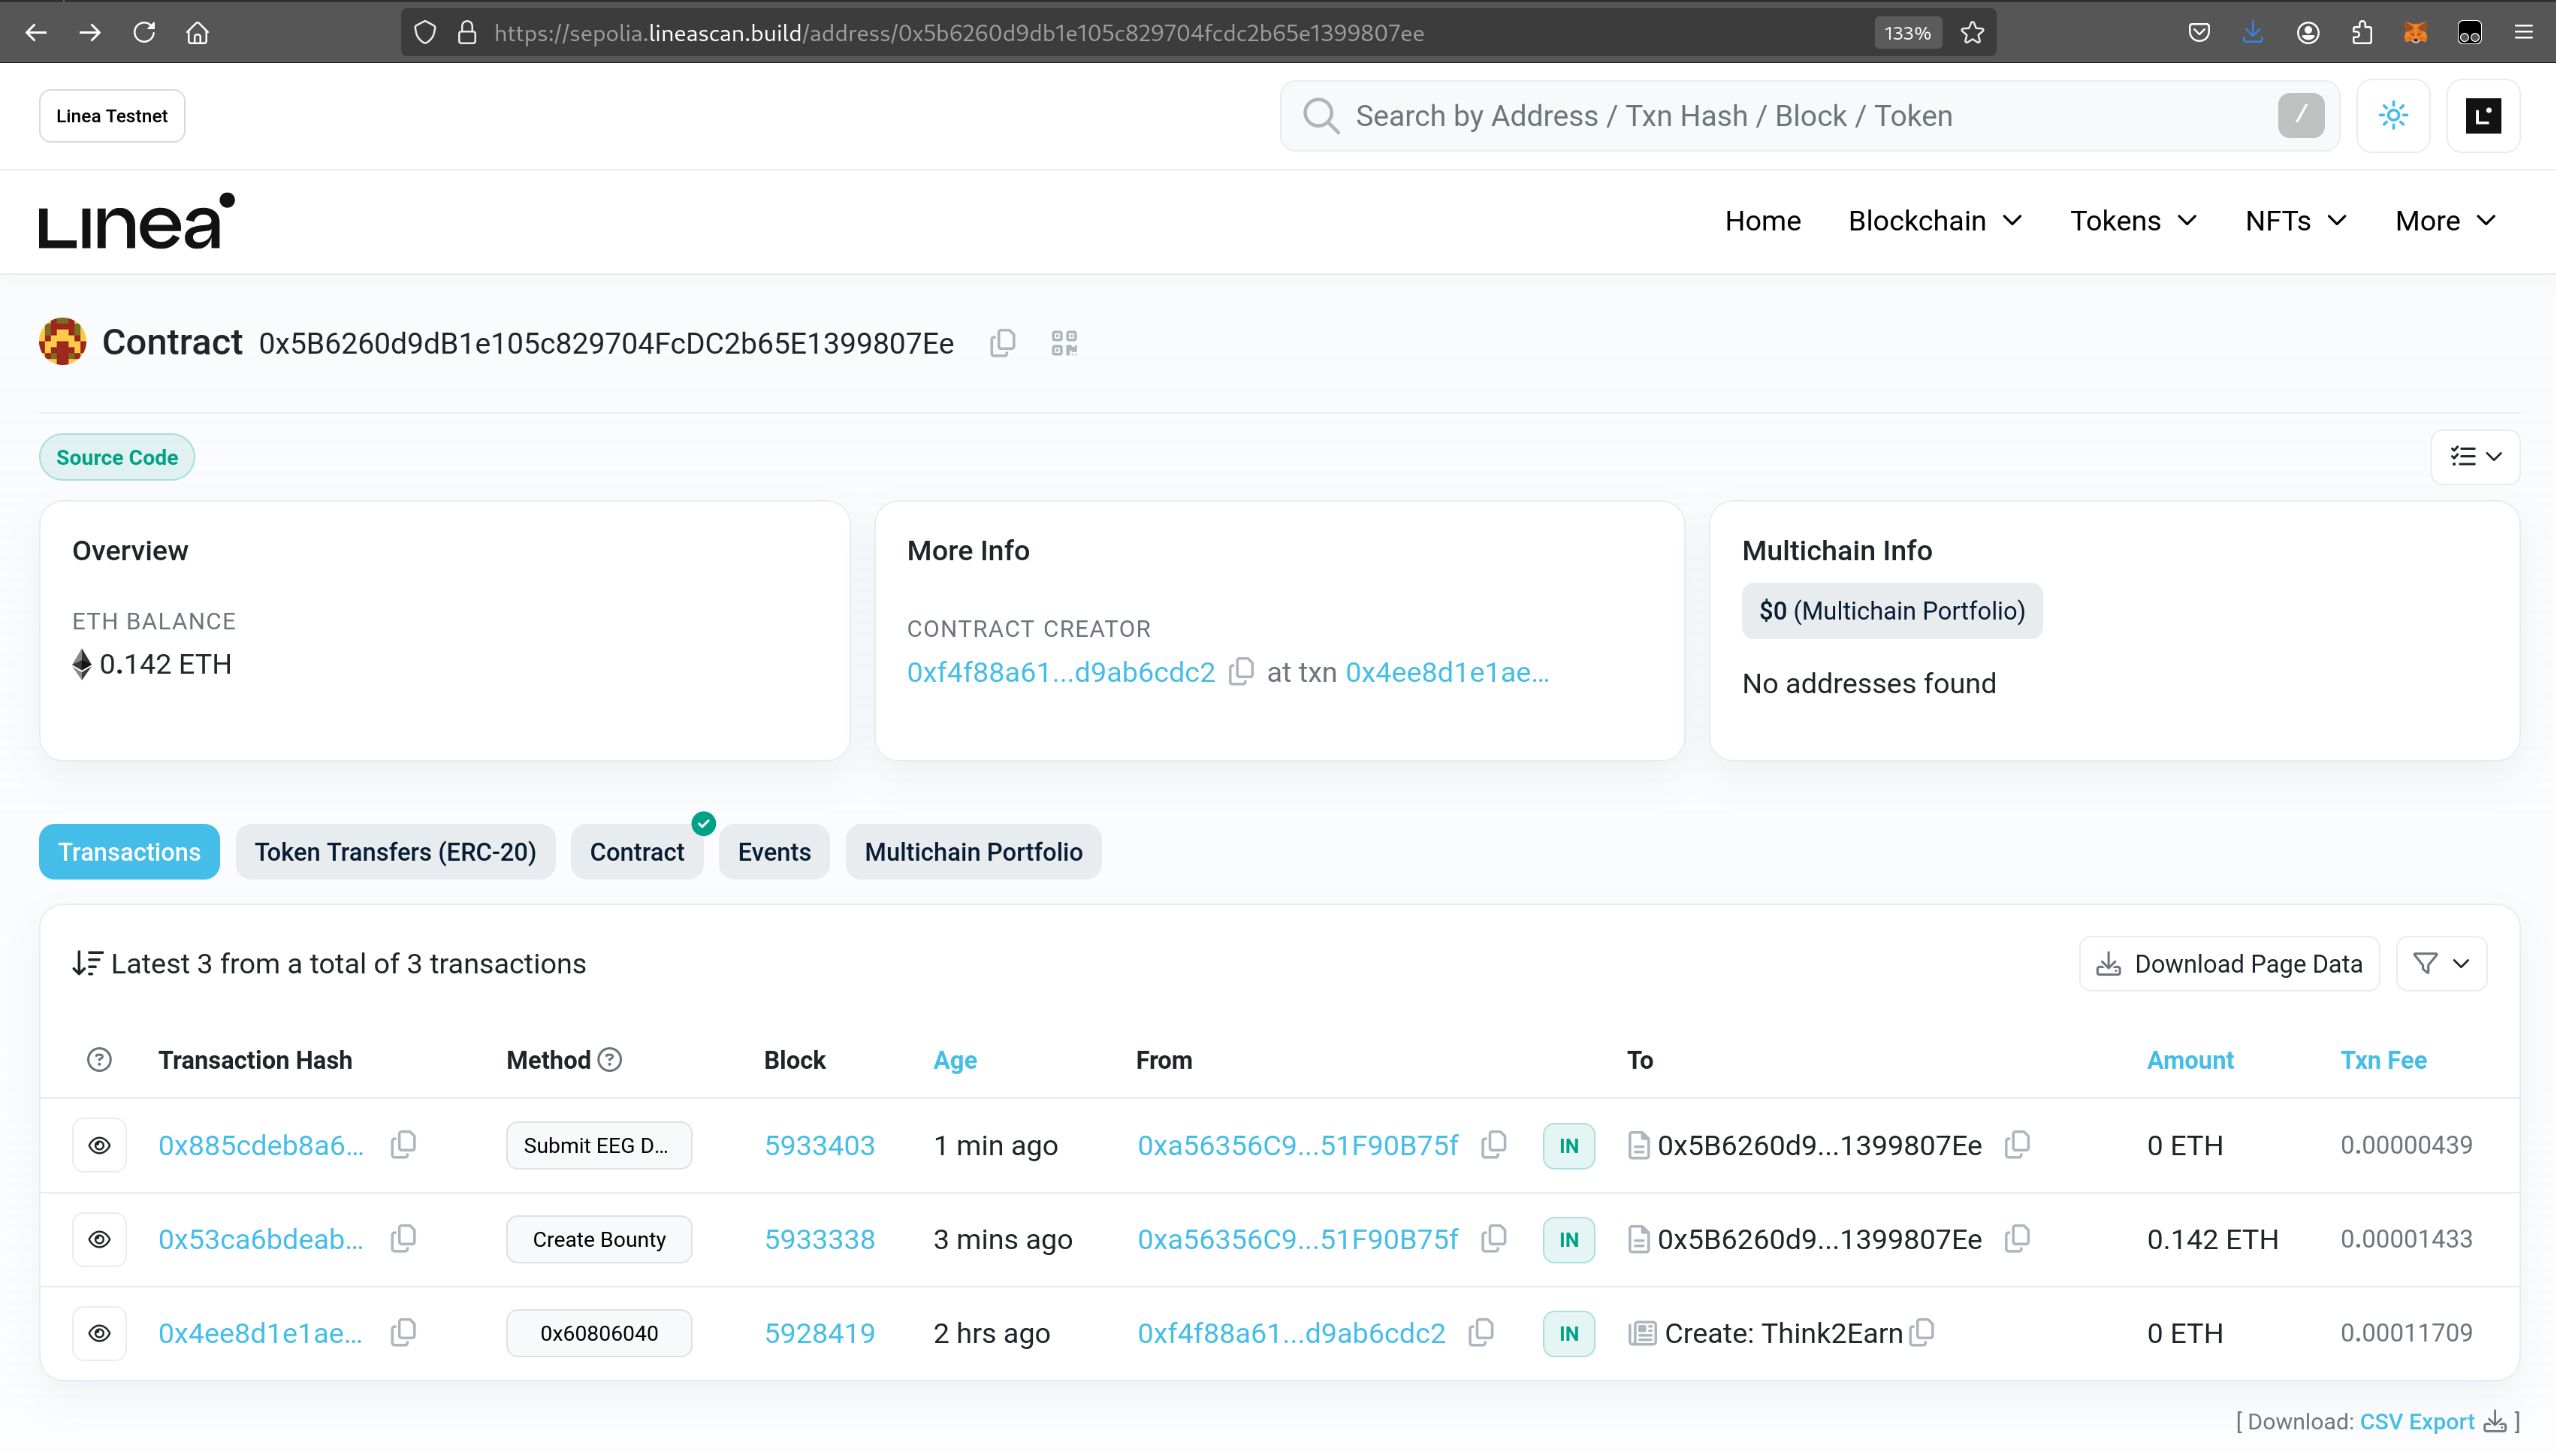The width and height of the screenshot is (2556, 1451).
Task: Preview transaction 0x53ca6bdeab with eye icon
Action: click(99, 1239)
